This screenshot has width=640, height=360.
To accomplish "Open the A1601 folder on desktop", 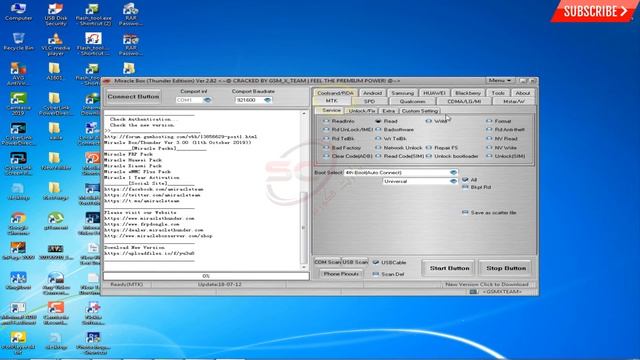I will (x=55, y=71).
